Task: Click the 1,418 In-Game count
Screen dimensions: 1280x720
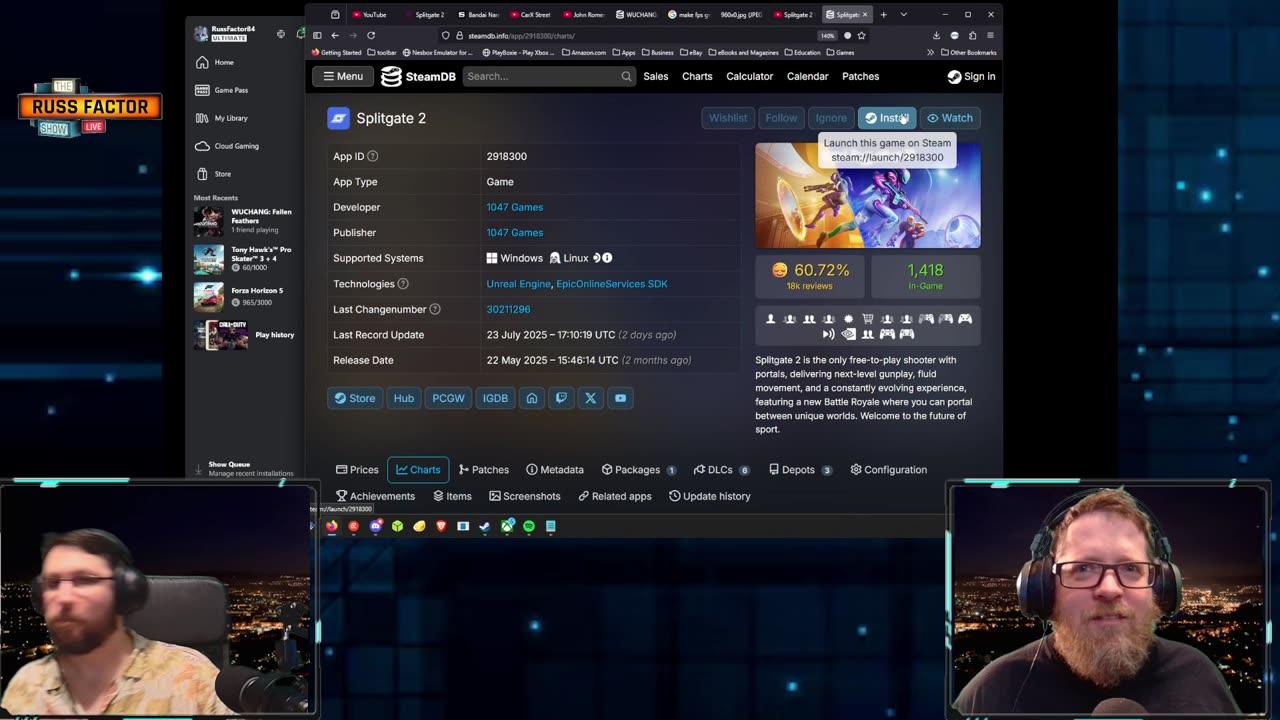Action: [x=925, y=276]
